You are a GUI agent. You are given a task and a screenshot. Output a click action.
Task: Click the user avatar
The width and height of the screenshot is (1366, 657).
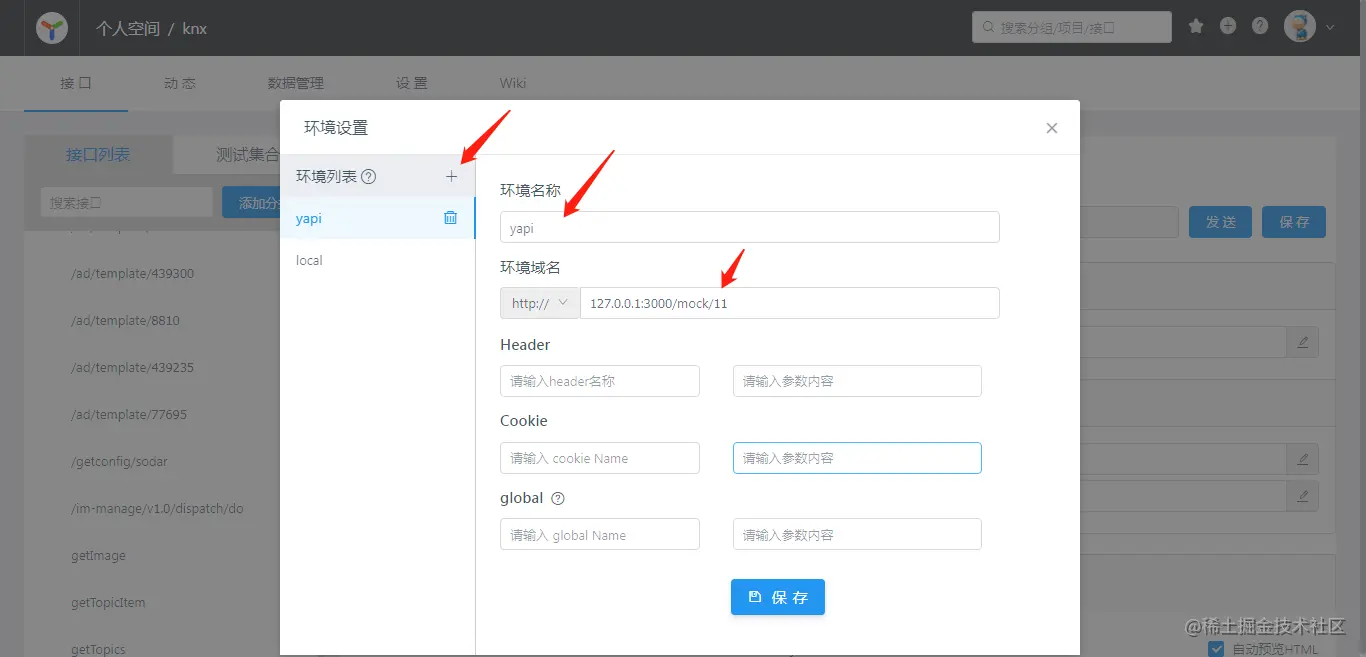click(1300, 27)
